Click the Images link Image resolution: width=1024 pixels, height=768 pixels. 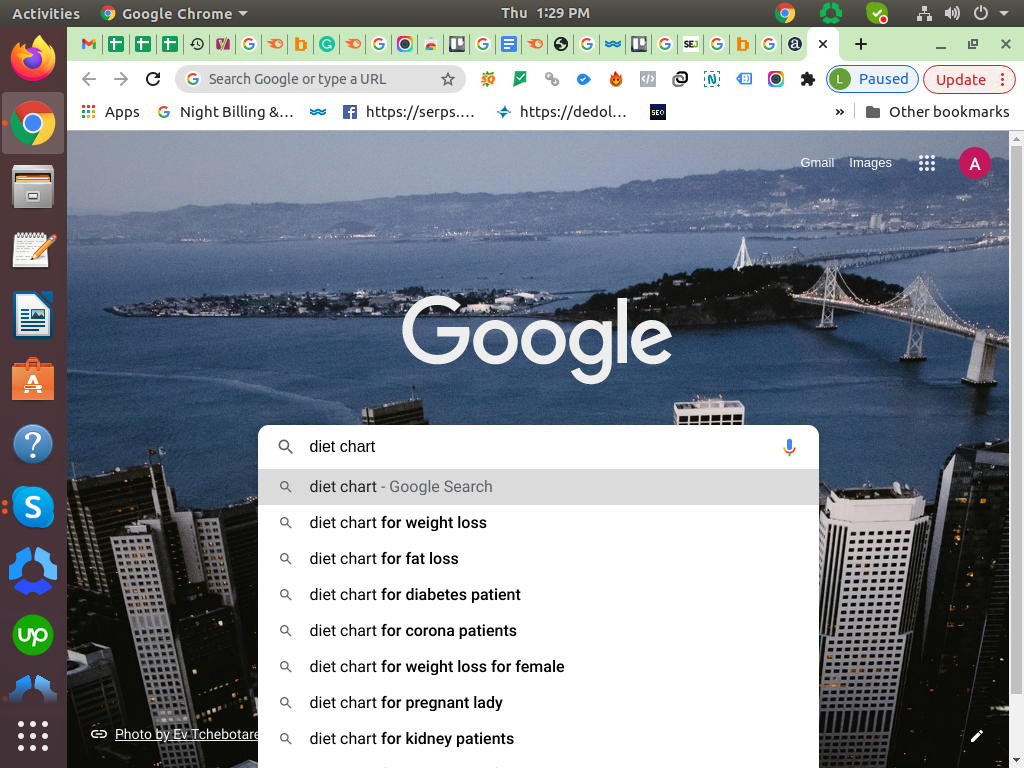pyautogui.click(x=870, y=163)
